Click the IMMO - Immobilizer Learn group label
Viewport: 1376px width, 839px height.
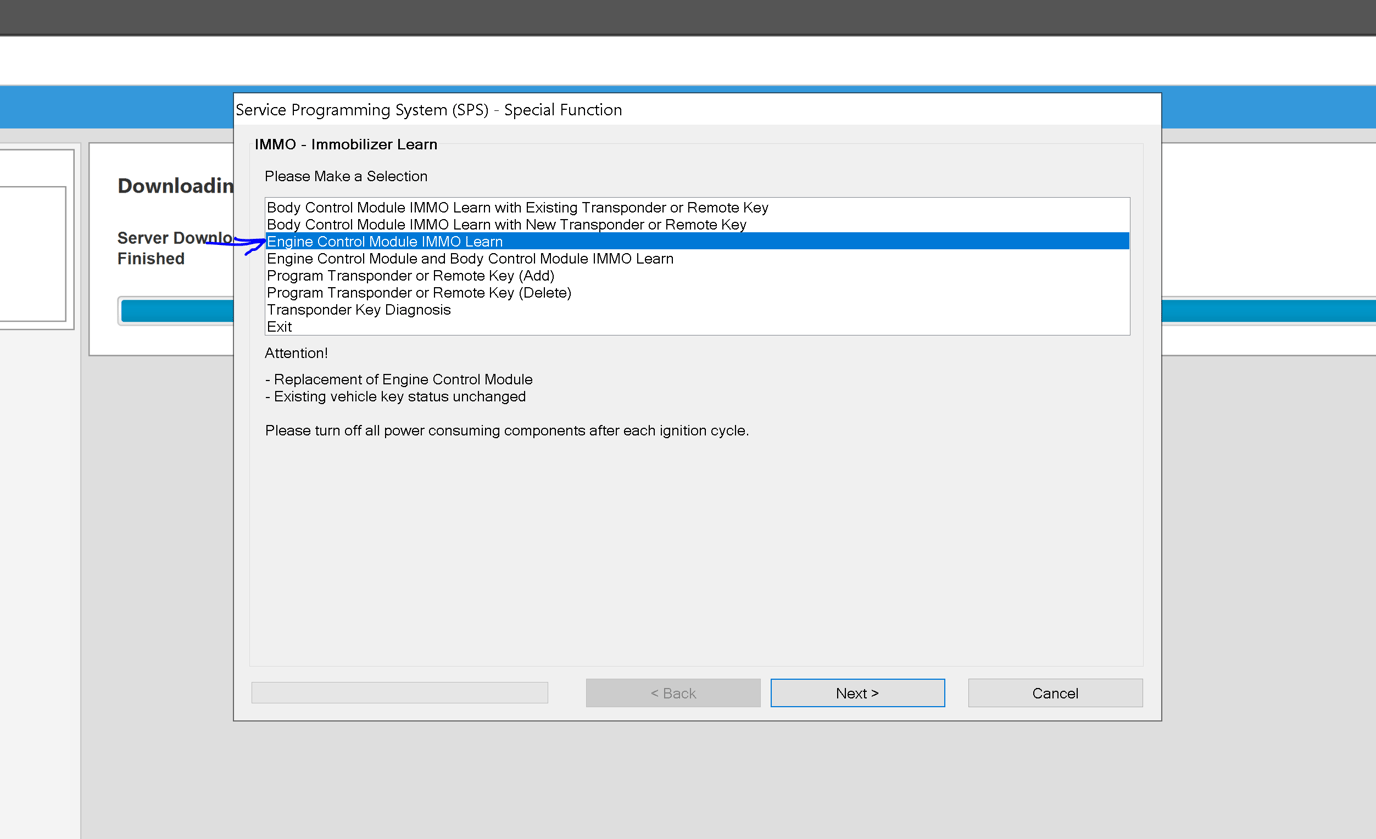tap(346, 144)
